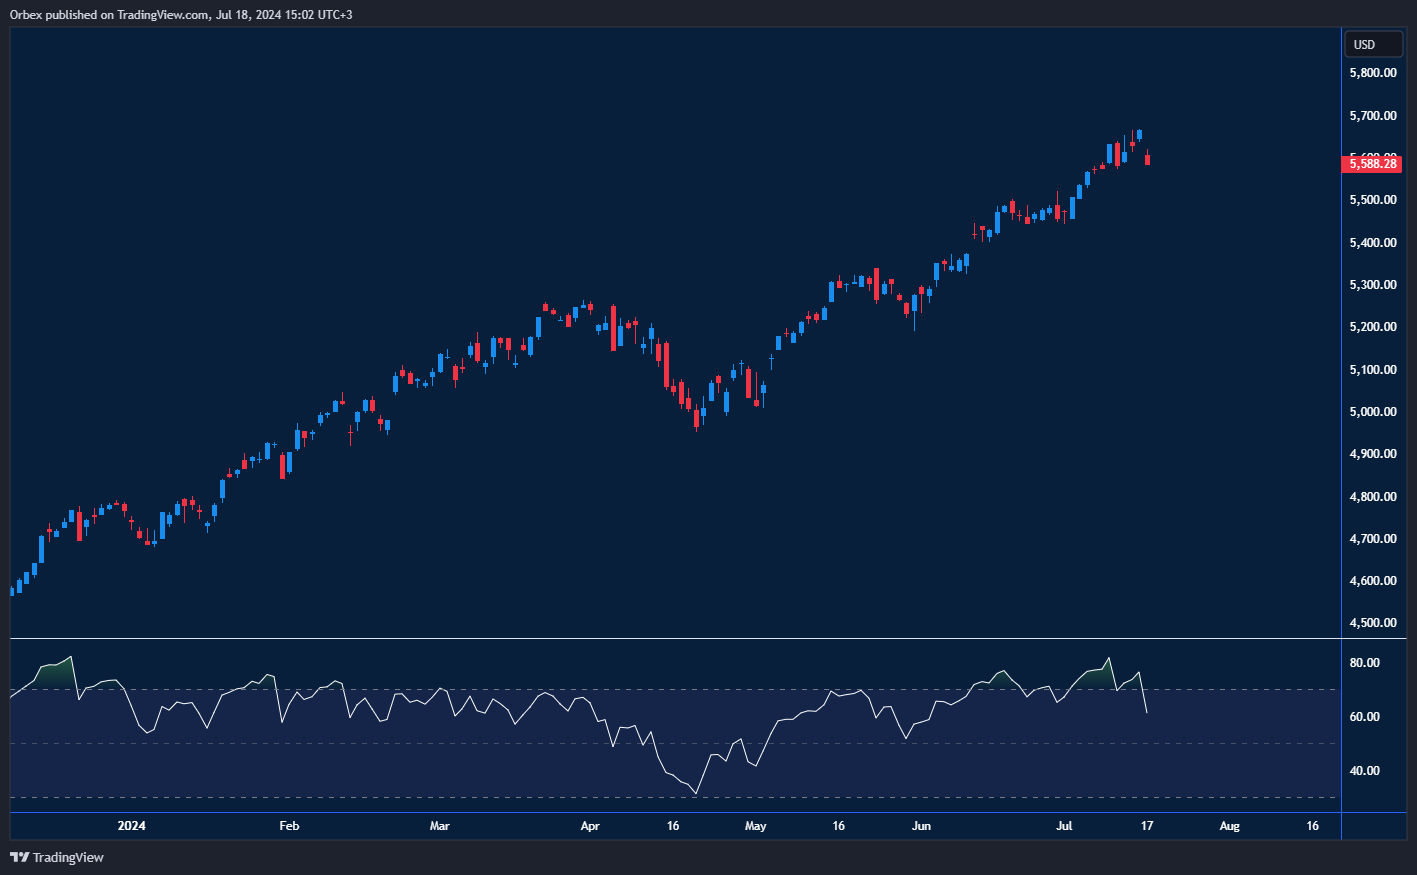Image resolution: width=1417 pixels, height=875 pixels.
Task: Select the 80.00 RSI scale label
Action: pos(1365,663)
